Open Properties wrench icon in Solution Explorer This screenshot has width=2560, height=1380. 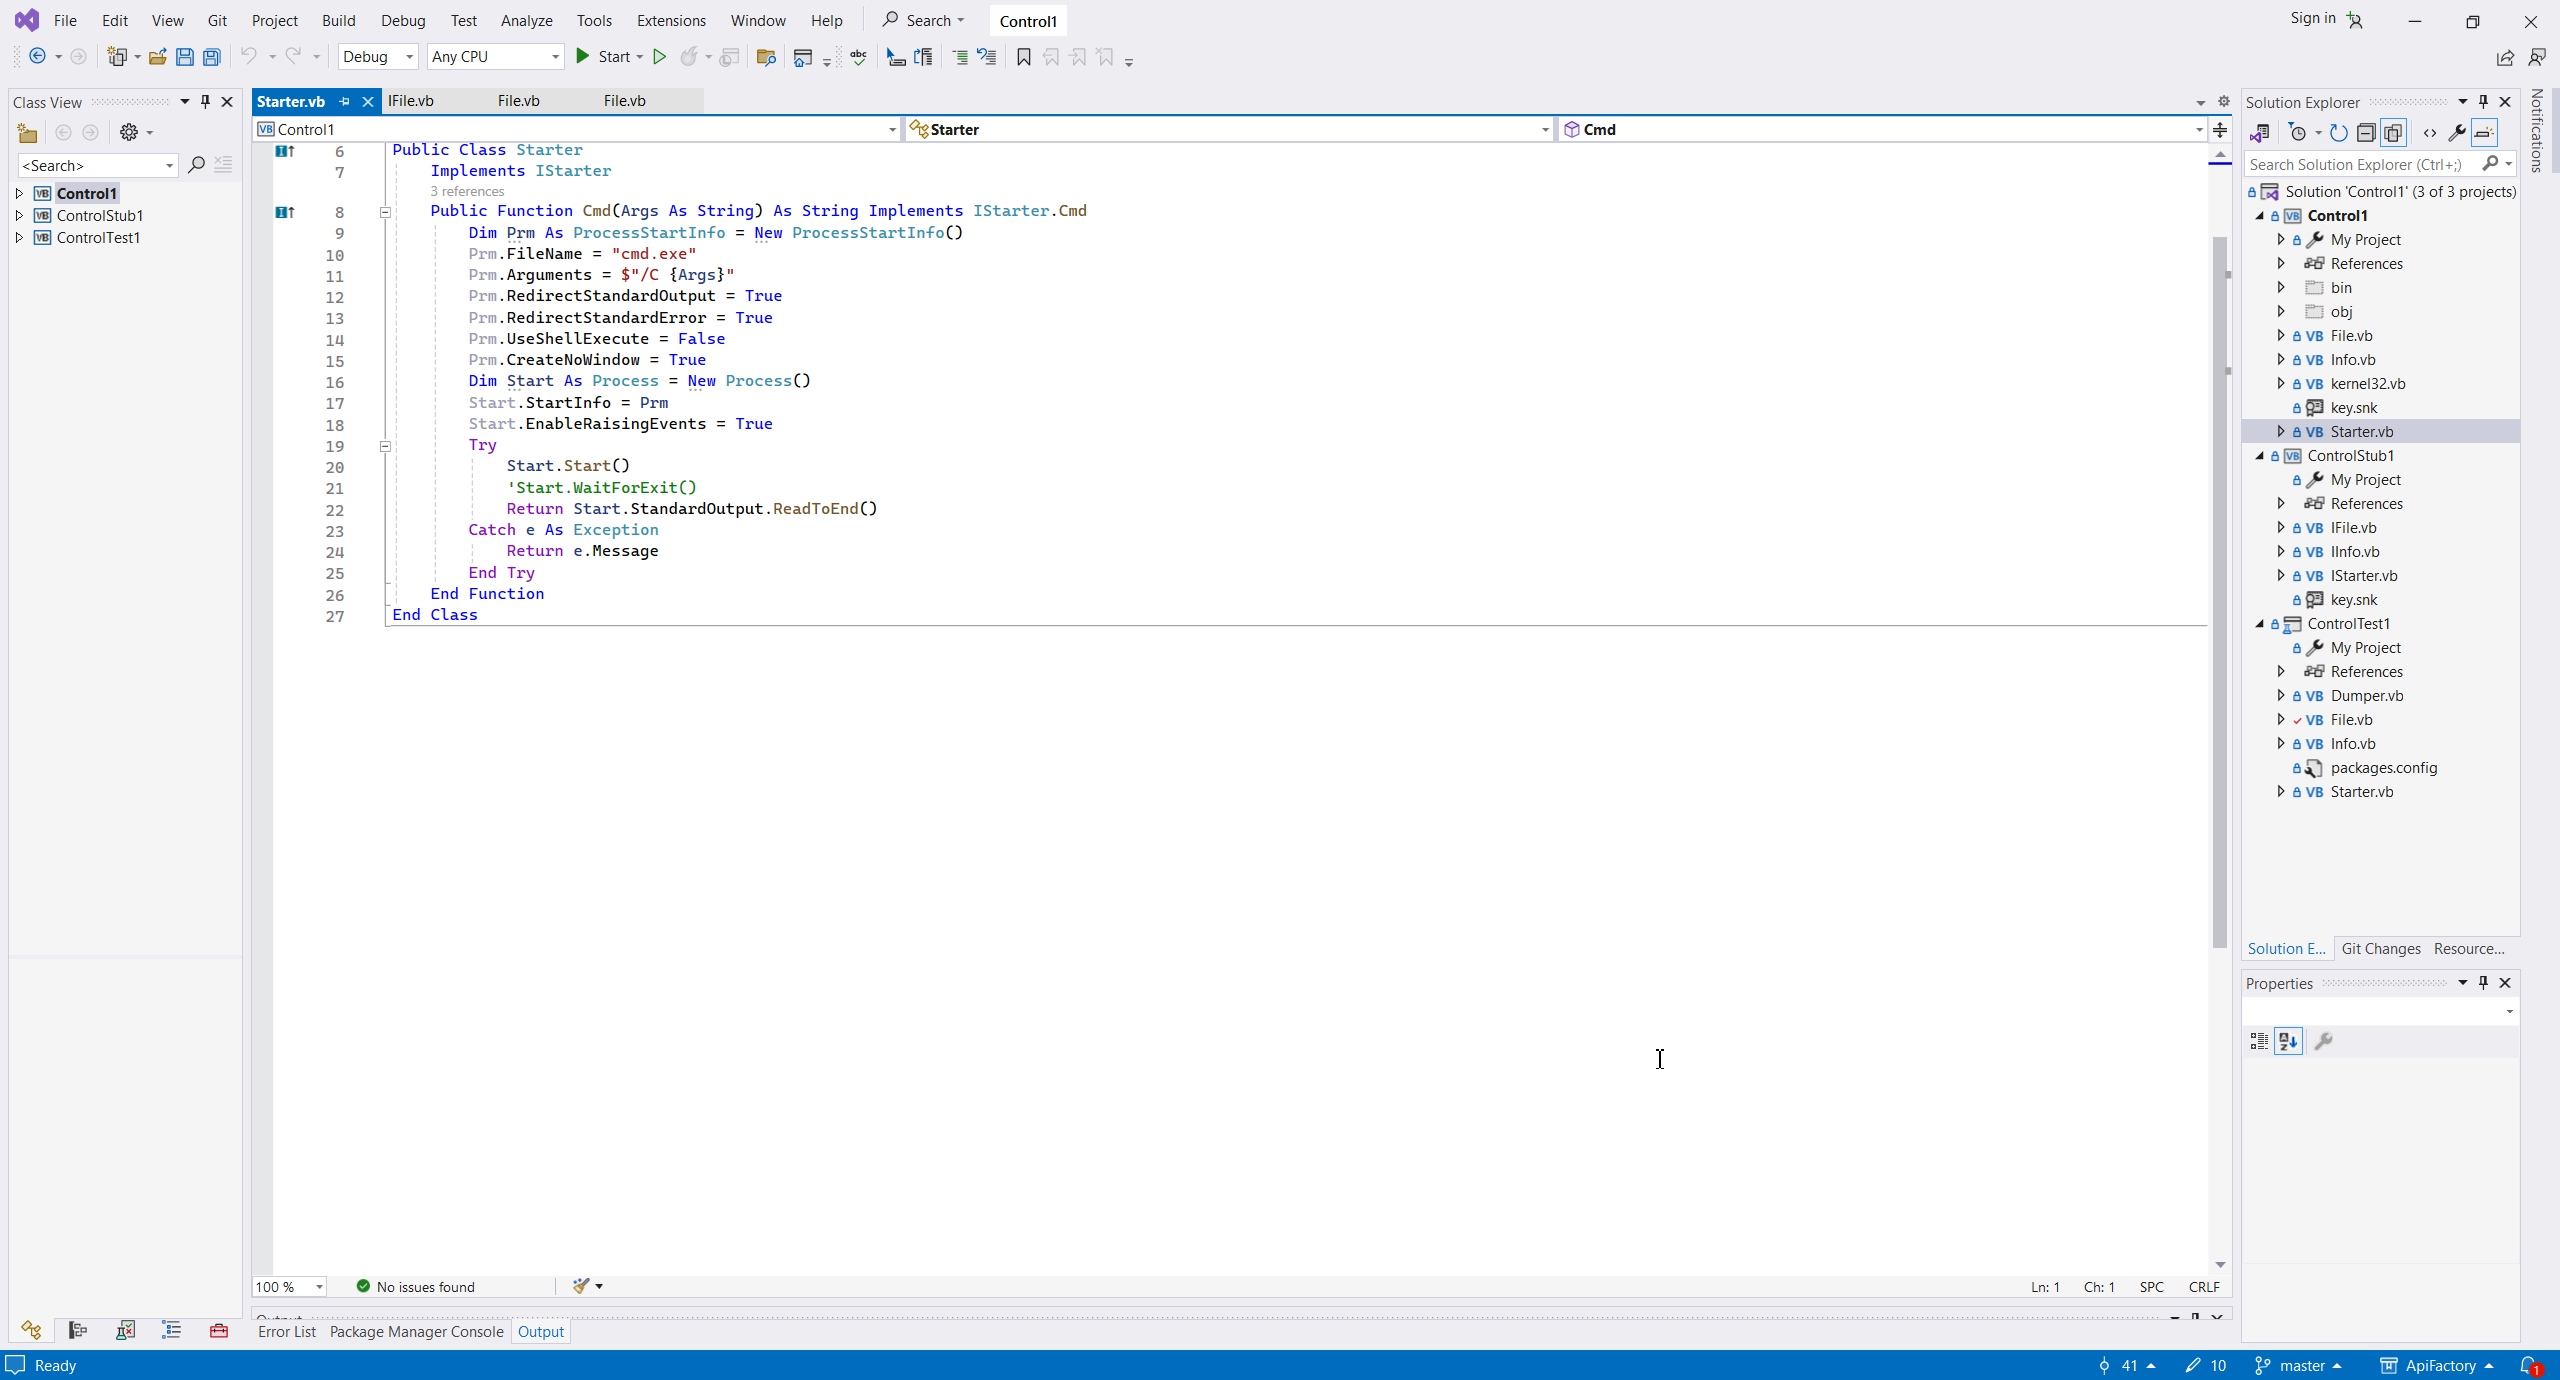2456,133
